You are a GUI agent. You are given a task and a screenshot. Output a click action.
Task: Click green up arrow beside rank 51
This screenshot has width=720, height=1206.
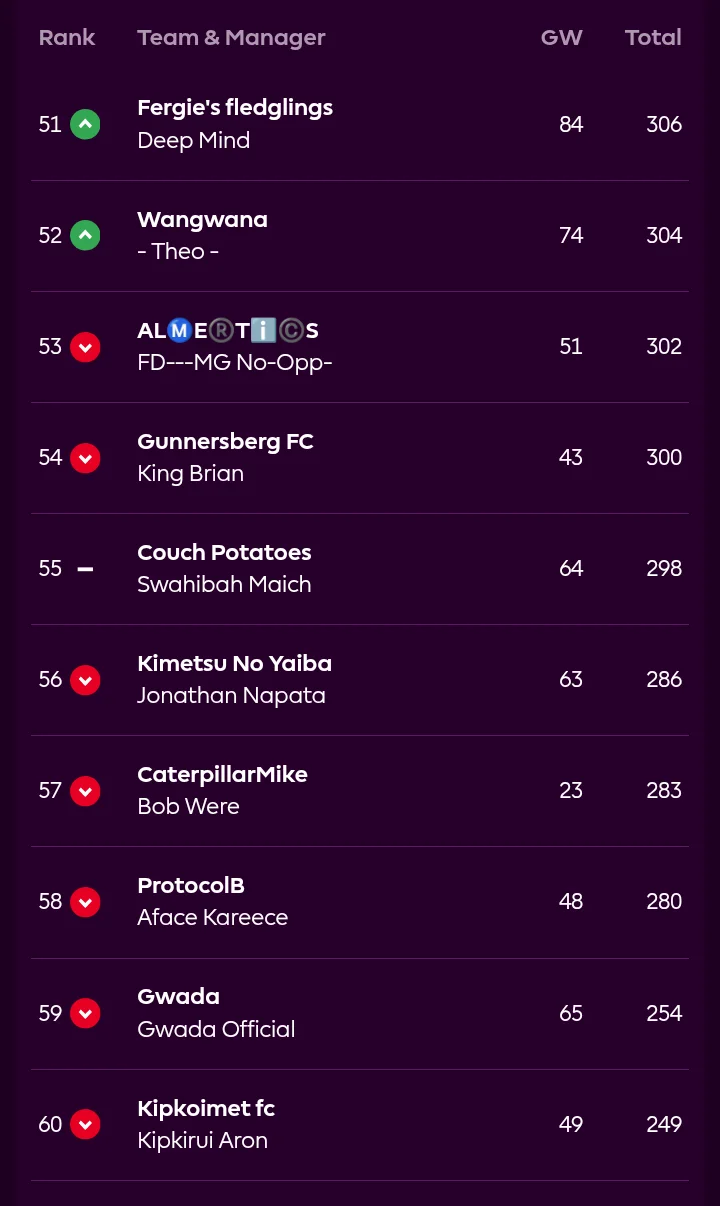pyautogui.click(x=85, y=124)
